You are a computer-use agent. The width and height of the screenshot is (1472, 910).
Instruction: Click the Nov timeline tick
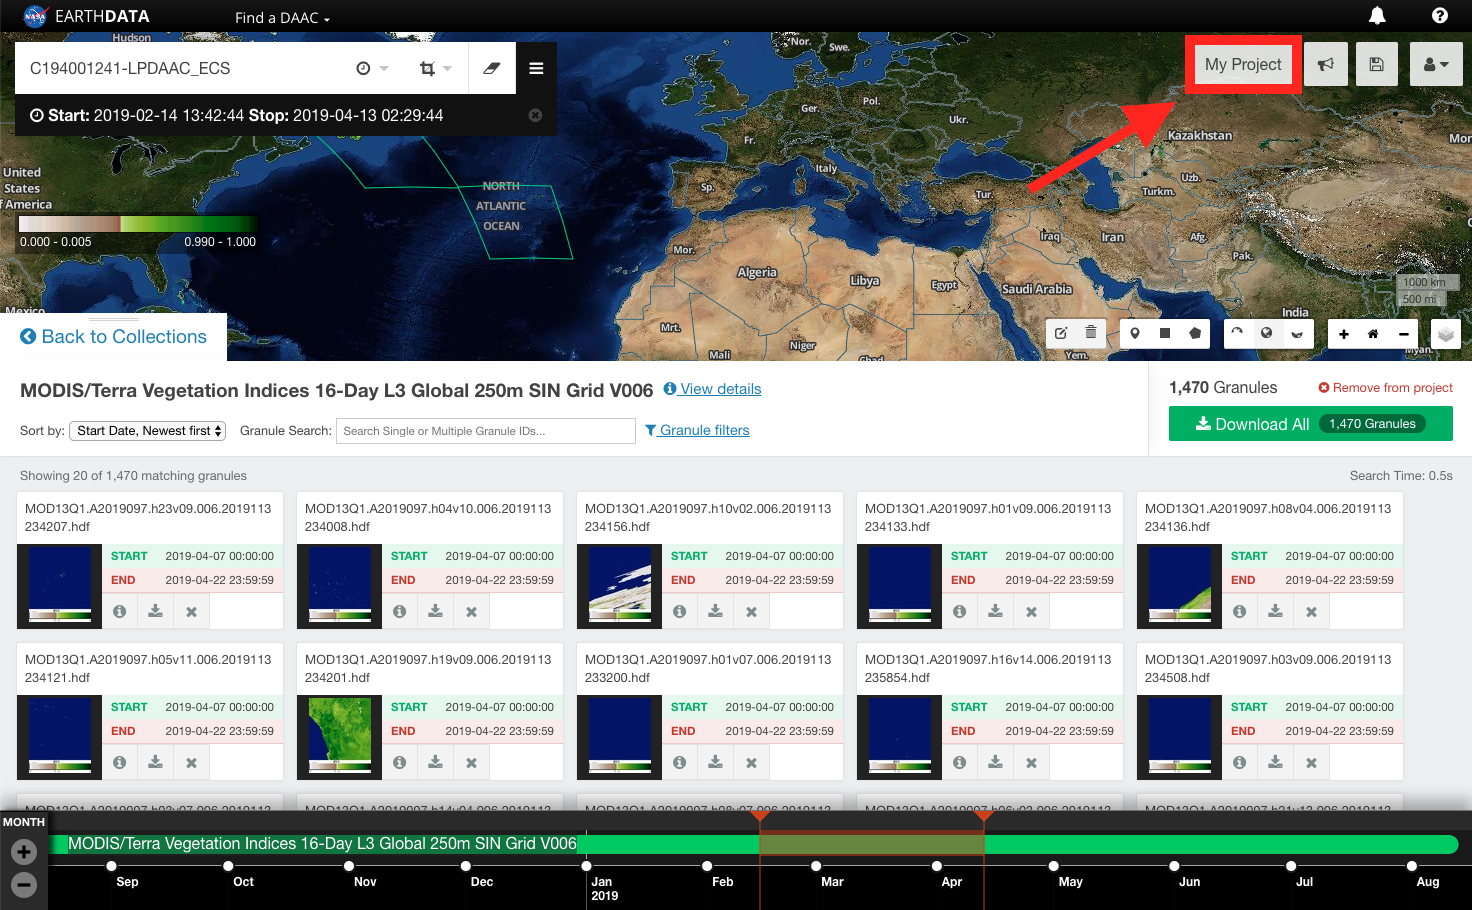coord(349,866)
